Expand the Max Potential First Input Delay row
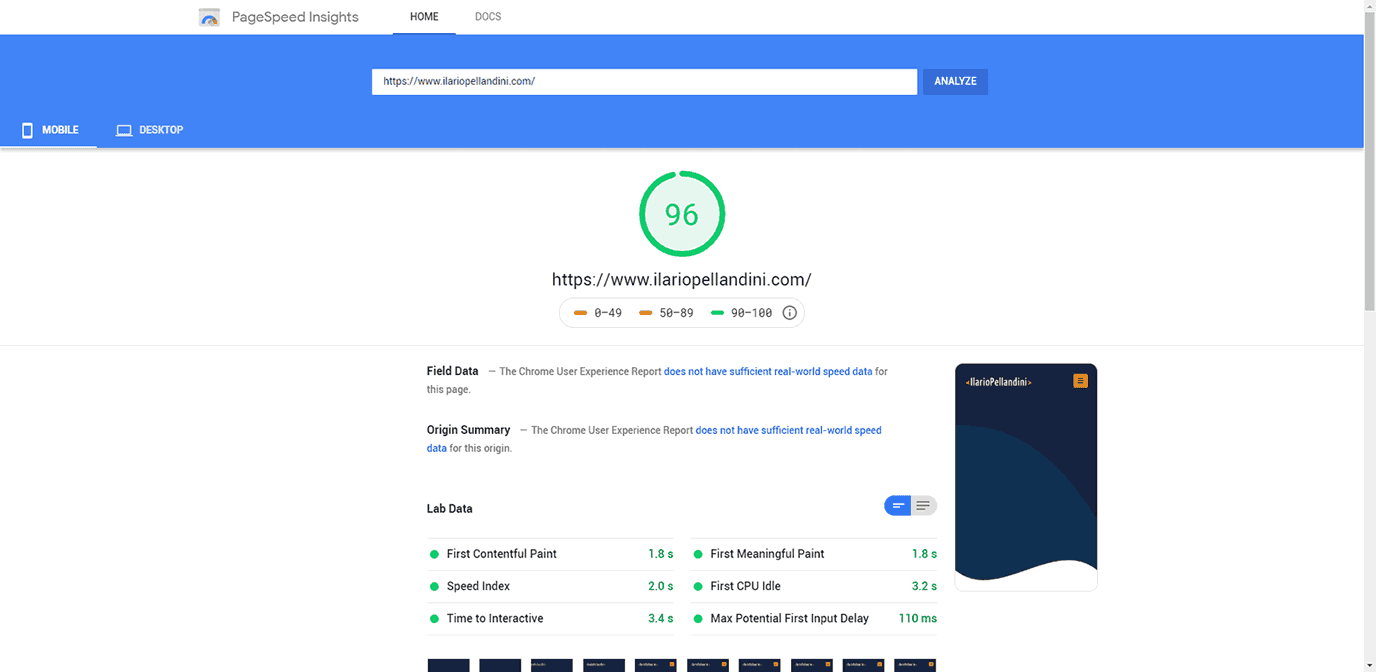Image resolution: width=1376 pixels, height=672 pixels. (813, 619)
